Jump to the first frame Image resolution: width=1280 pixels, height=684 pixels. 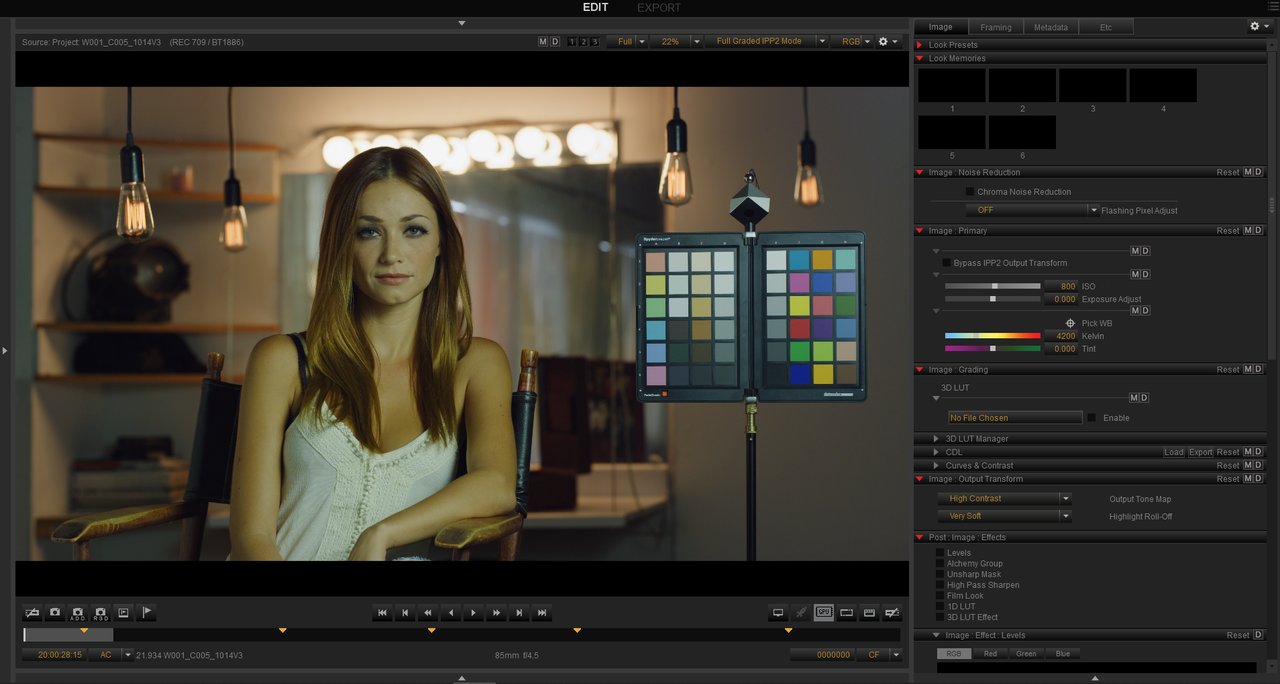pyautogui.click(x=382, y=613)
